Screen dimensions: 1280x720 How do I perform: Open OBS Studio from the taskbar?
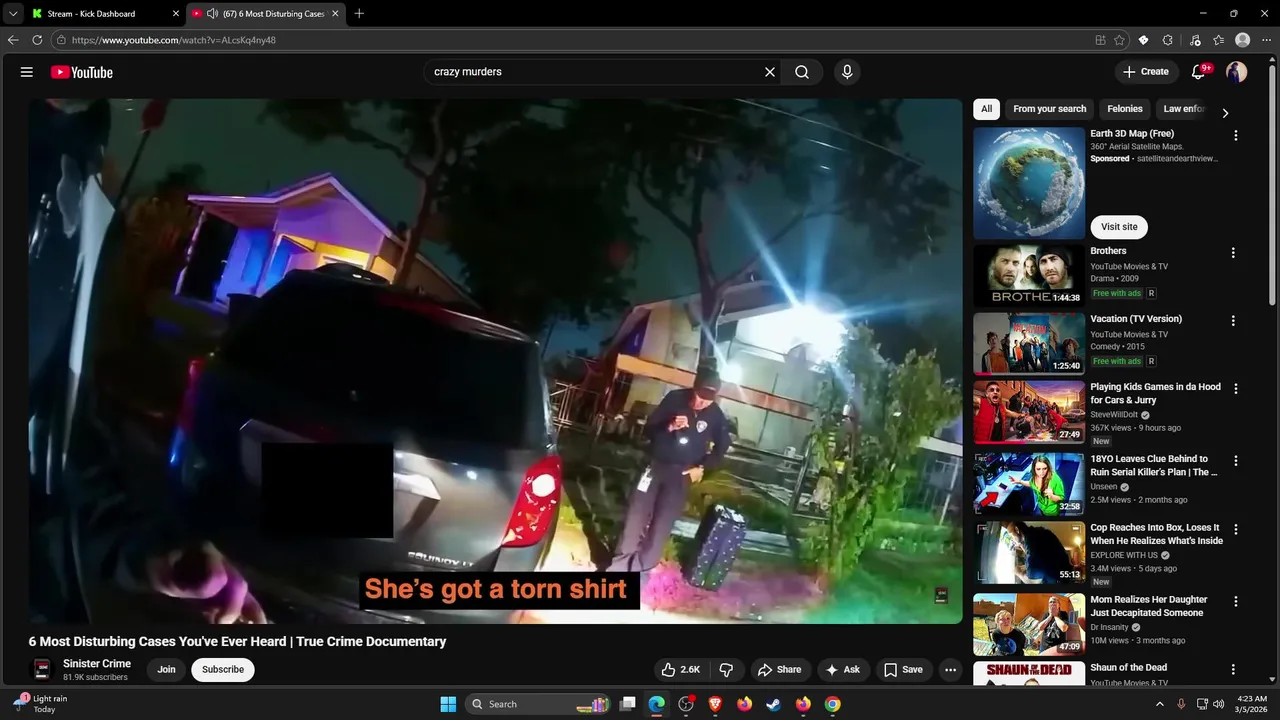(686, 704)
